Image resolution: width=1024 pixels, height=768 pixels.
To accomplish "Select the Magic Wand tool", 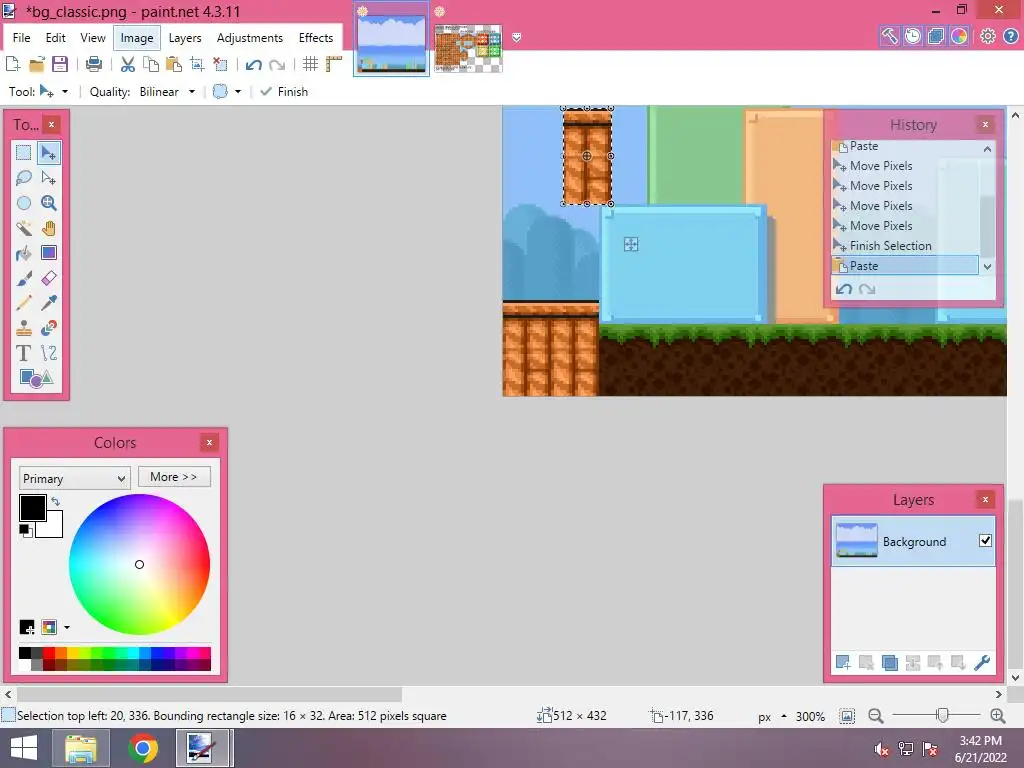I will [x=24, y=228].
